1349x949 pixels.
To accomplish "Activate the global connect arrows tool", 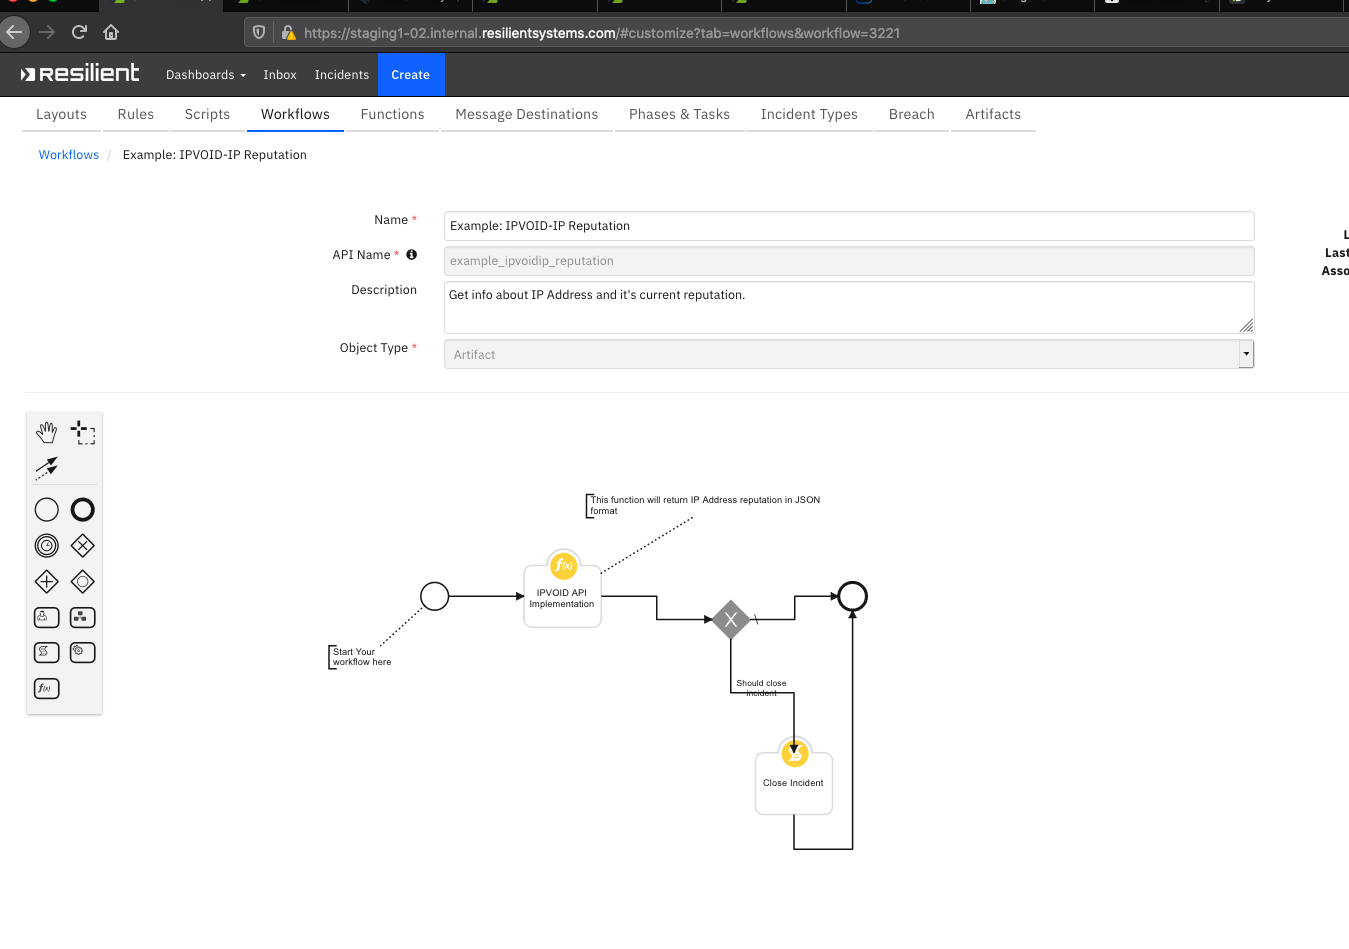I will pyautogui.click(x=47, y=467).
